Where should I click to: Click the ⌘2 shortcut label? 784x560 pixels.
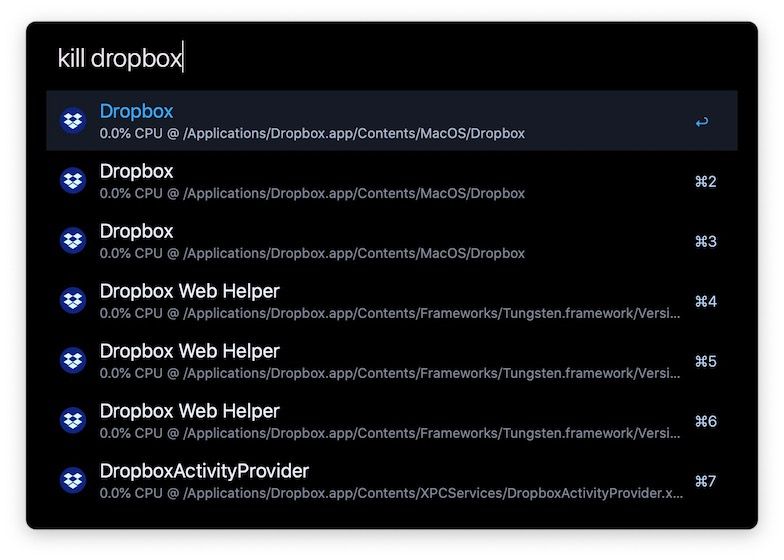point(706,182)
